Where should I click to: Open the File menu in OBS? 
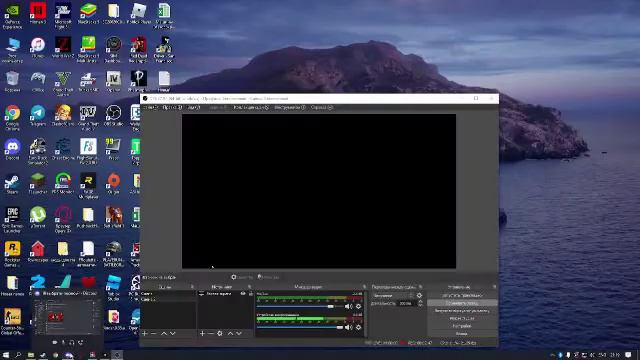tap(150, 107)
